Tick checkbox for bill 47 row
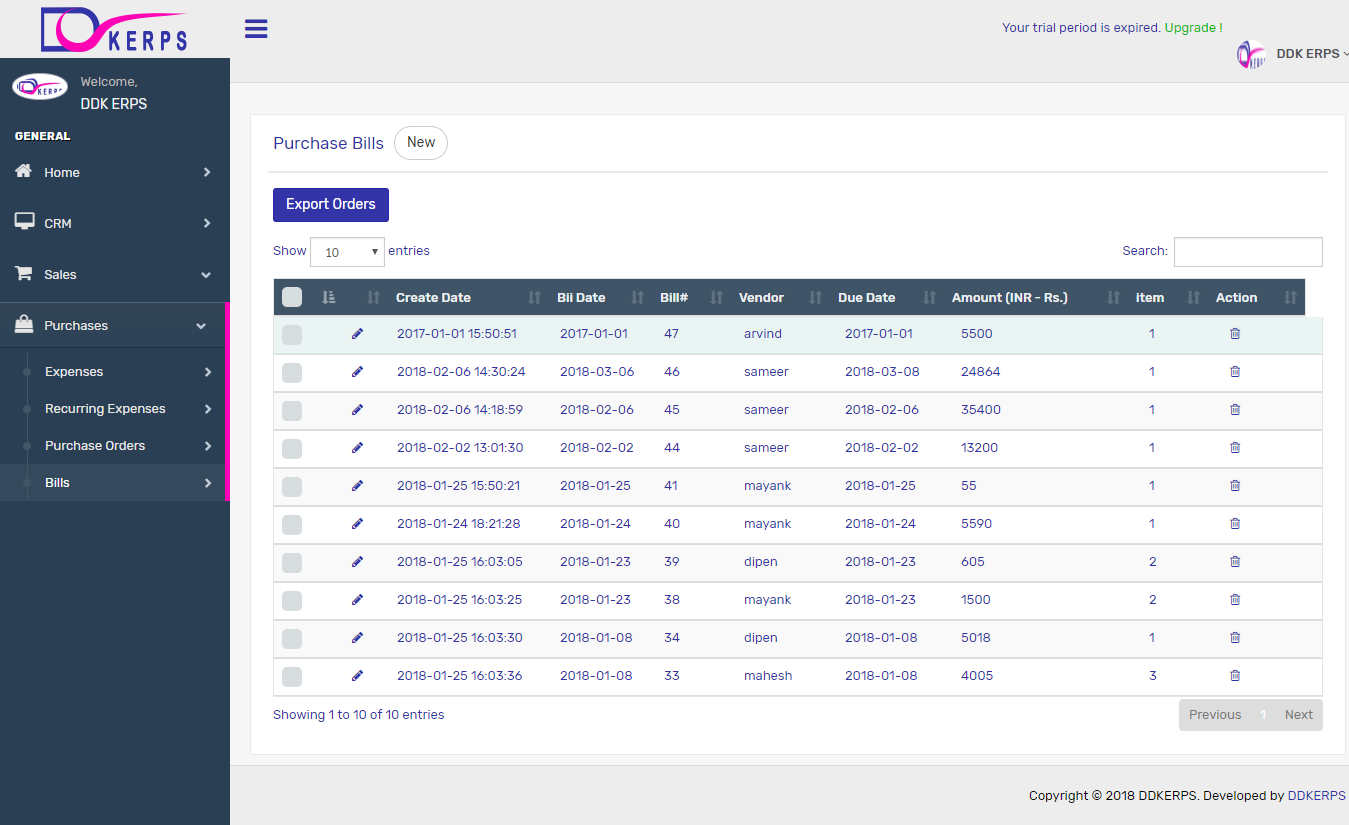 point(292,335)
